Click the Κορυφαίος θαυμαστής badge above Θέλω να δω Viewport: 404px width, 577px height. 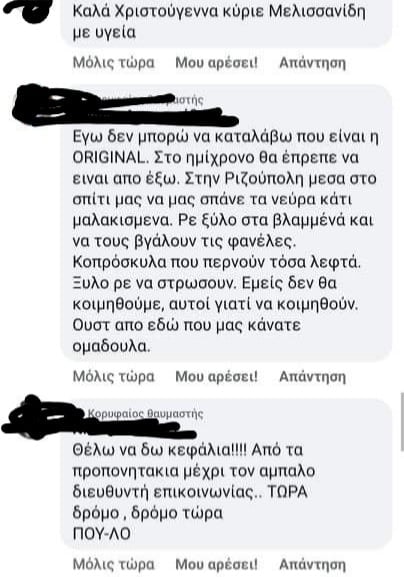pos(145,414)
